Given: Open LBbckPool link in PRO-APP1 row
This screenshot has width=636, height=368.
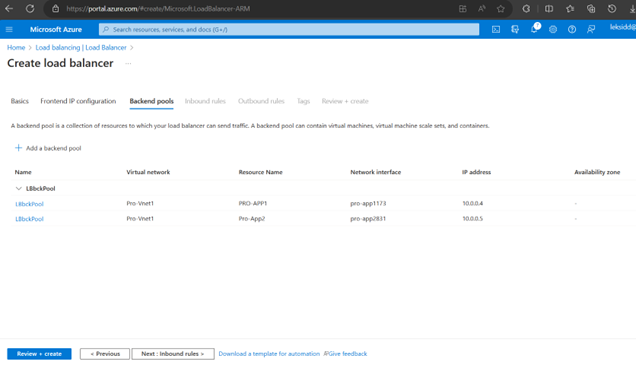Looking at the screenshot, I should coord(29,204).
